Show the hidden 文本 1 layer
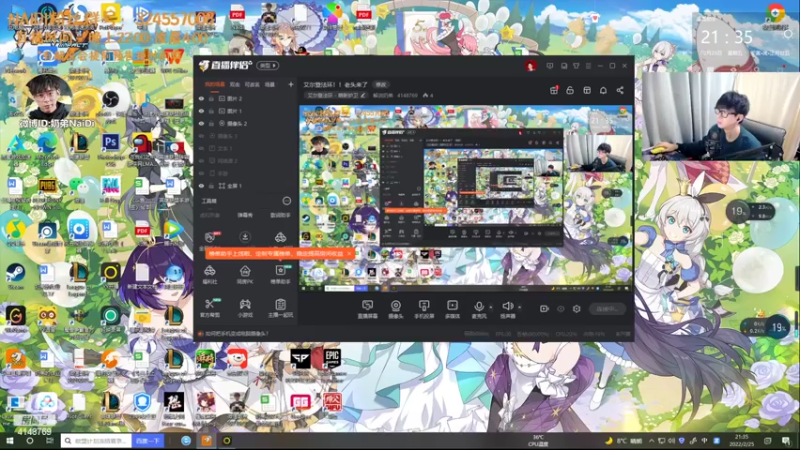 coord(202,148)
